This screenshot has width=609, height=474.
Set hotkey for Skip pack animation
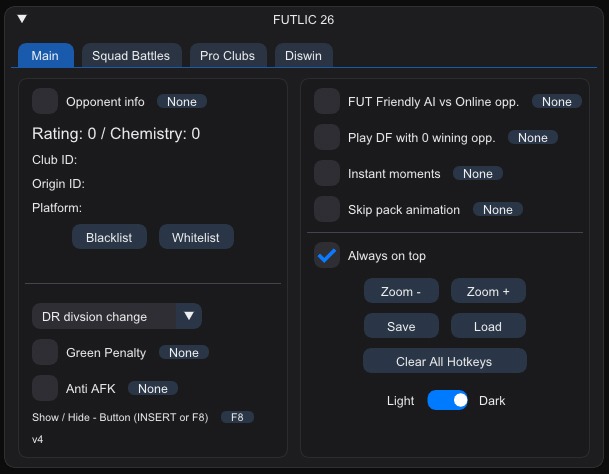pyautogui.click(x=497, y=210)
